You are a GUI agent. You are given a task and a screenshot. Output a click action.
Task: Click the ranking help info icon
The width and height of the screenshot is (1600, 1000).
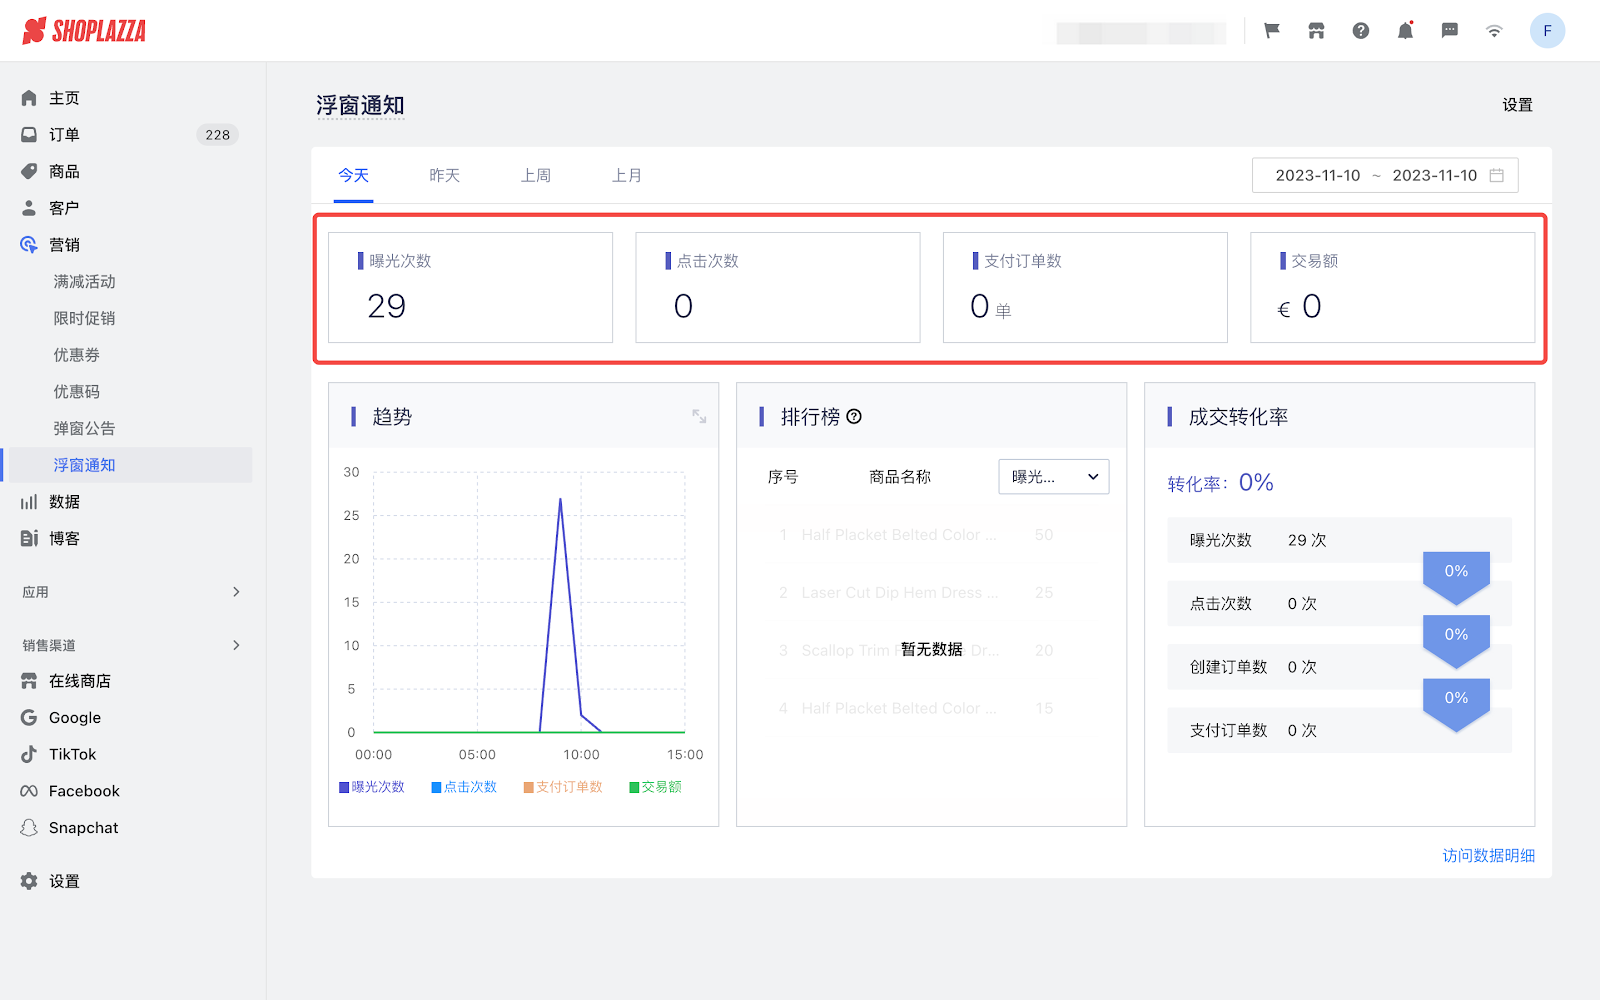[x=854, y=417]
